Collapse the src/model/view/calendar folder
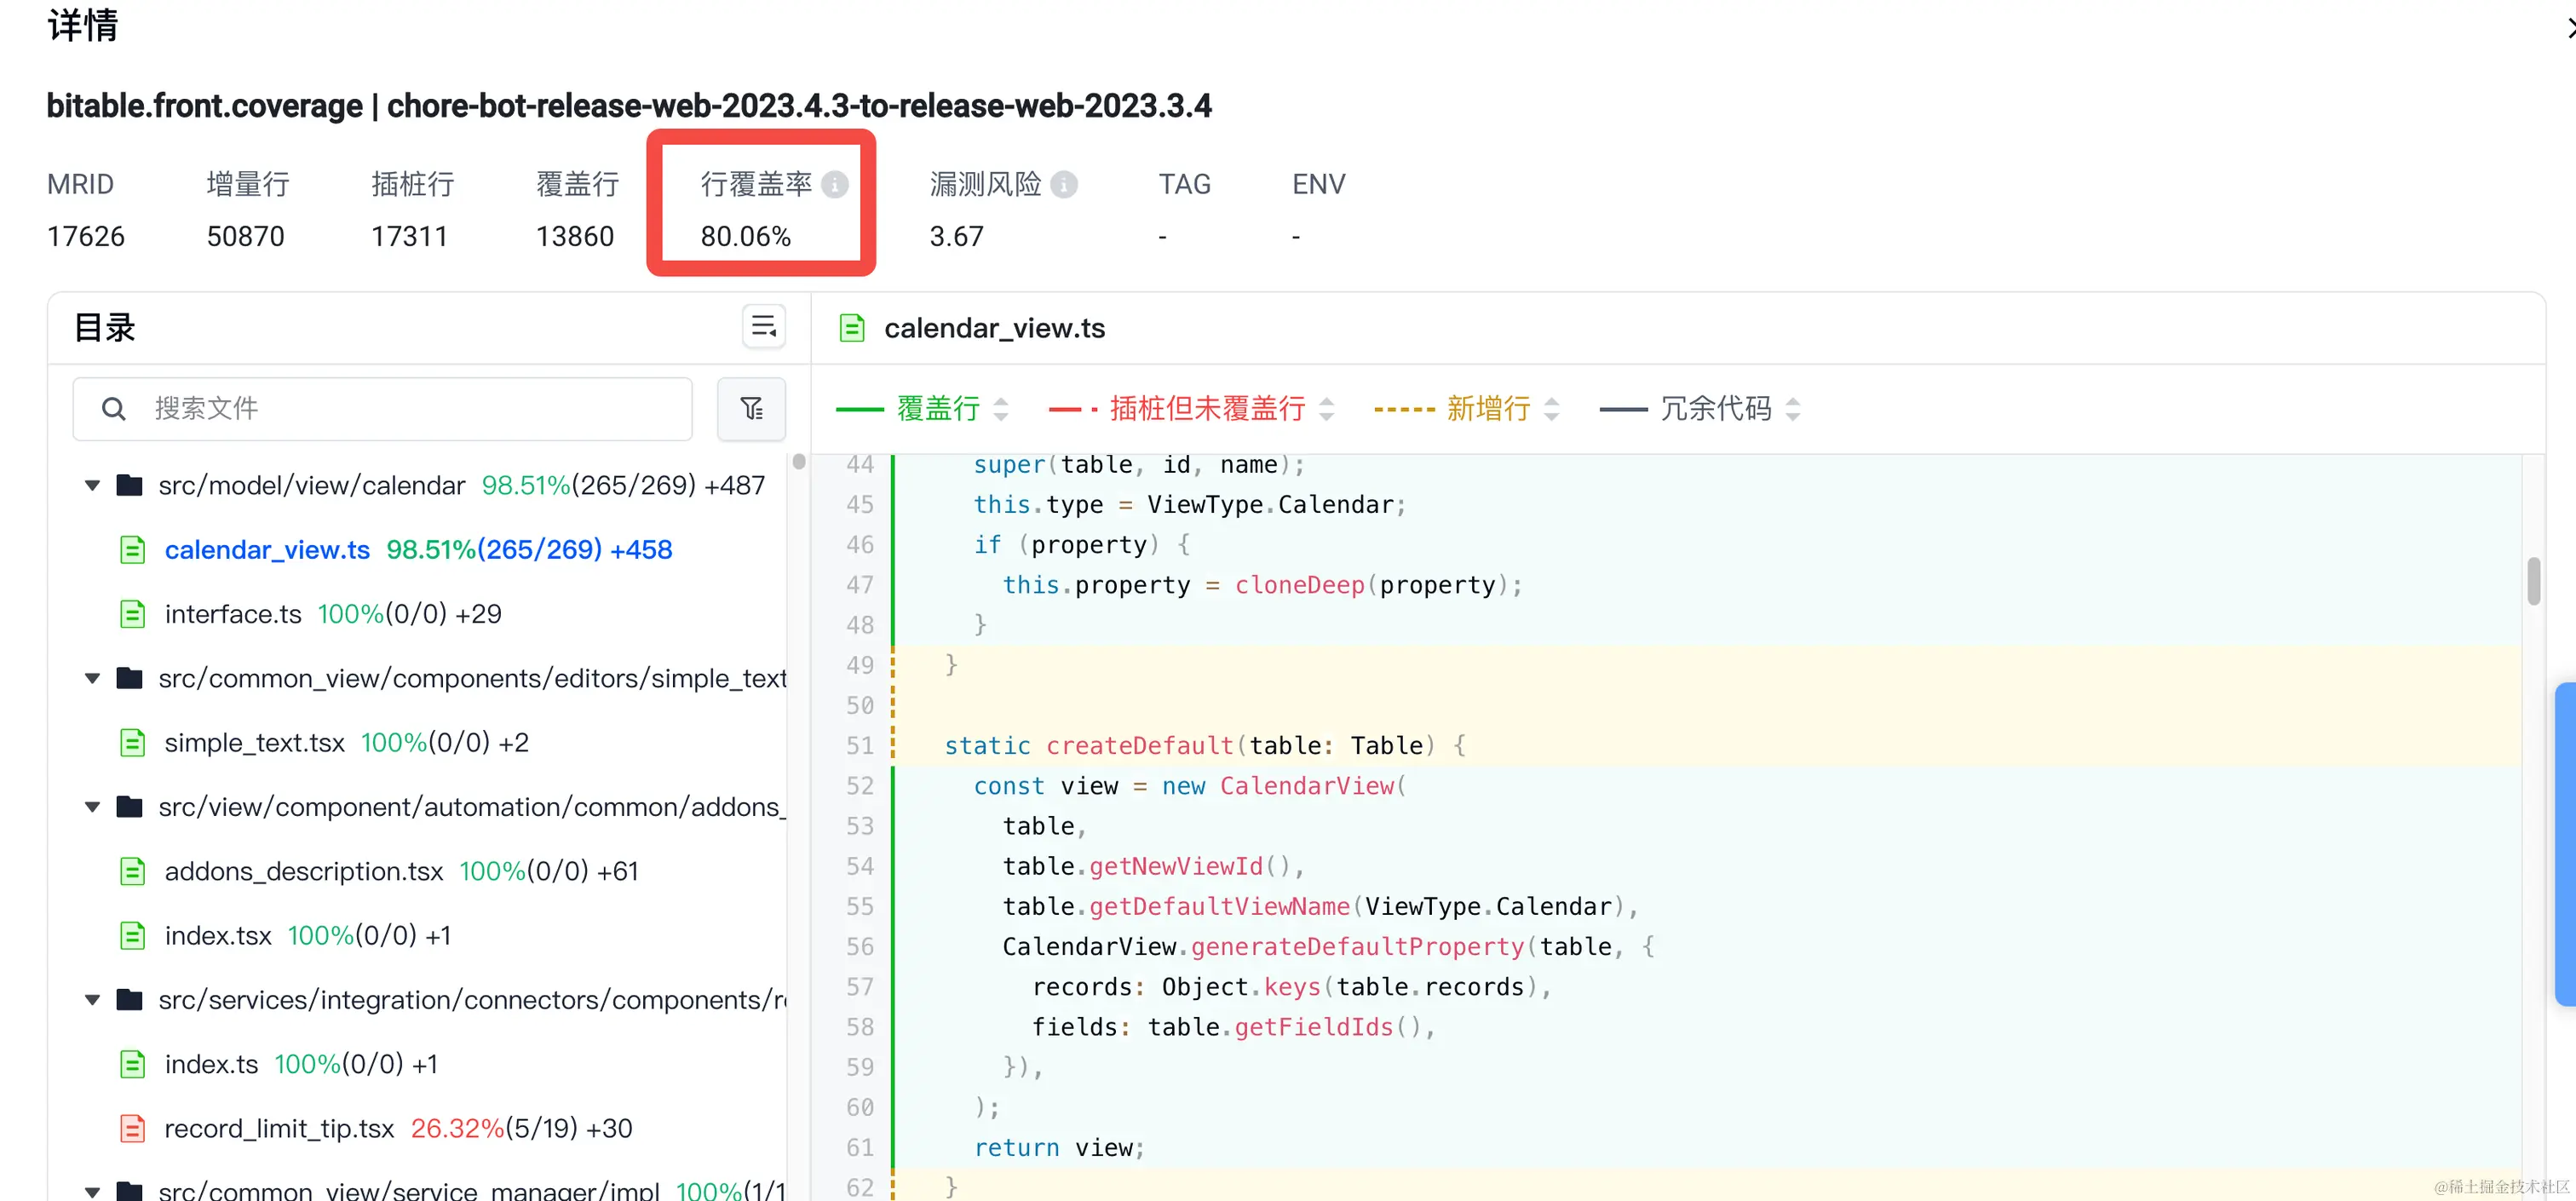Viewport: 2576px width, 1201px height. coord(92,486)
